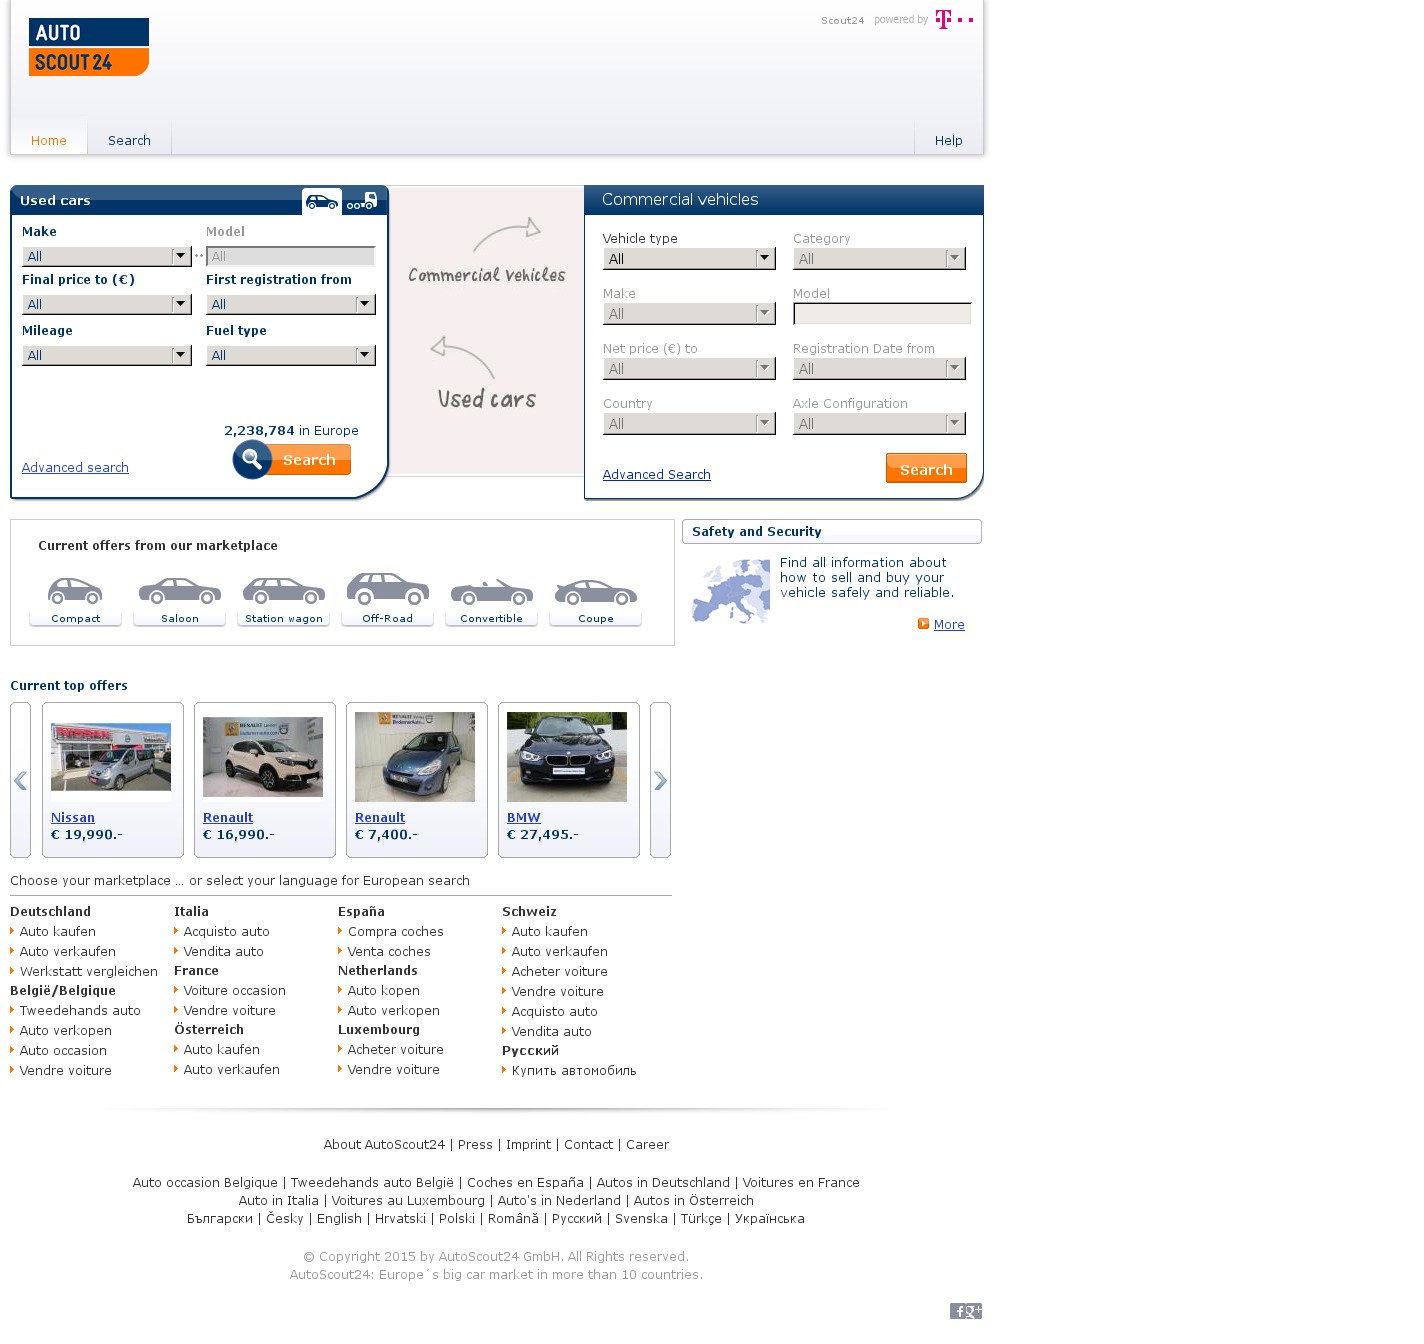
Task: Click the used cars Search button
Action: click(292, 460)
